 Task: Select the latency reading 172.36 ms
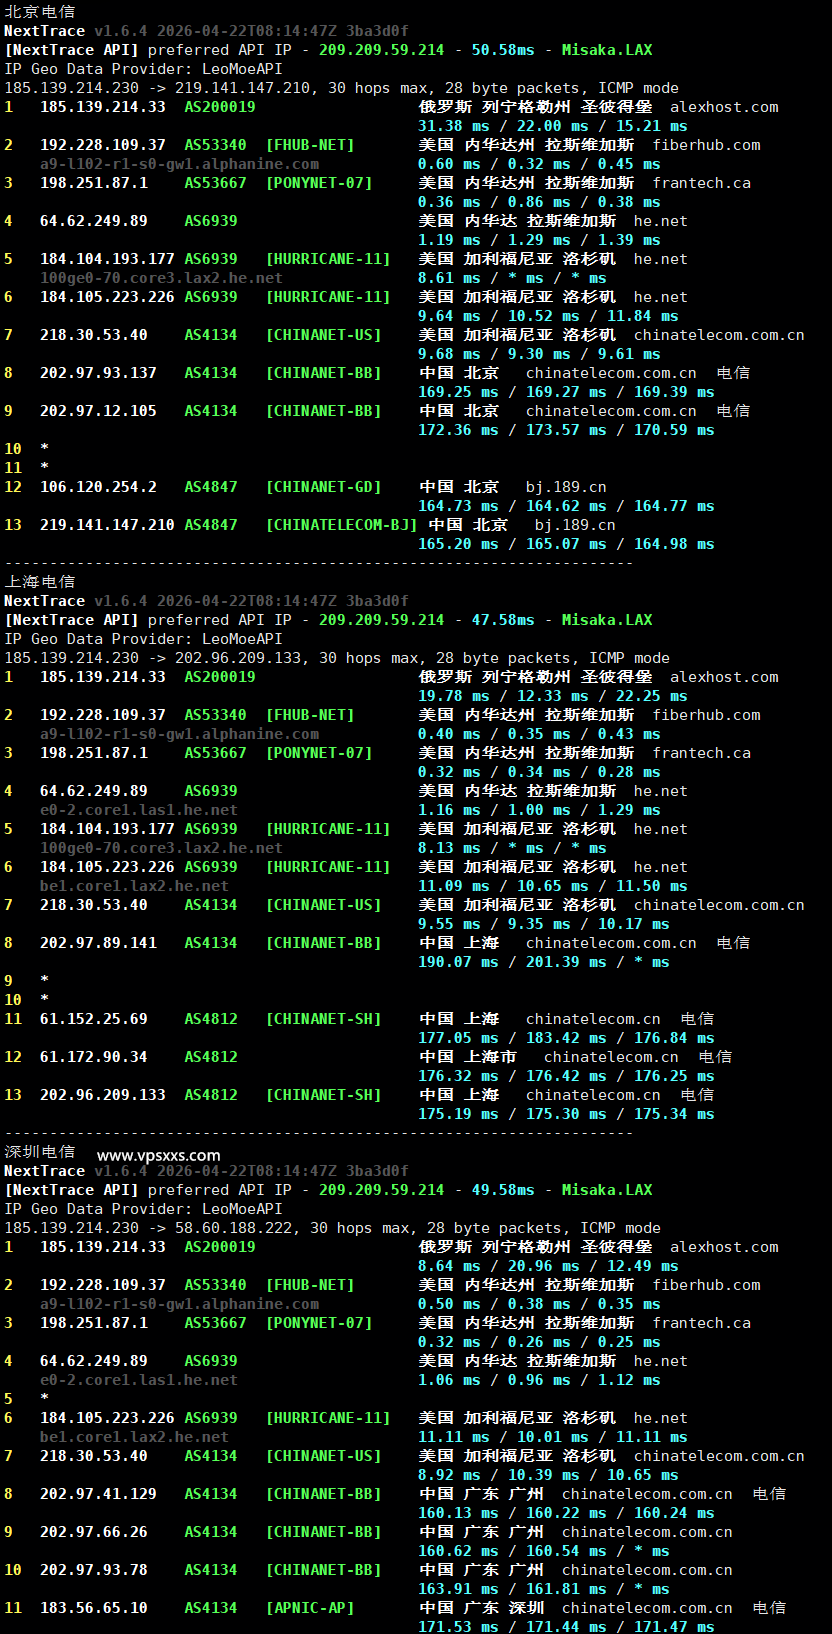tap(458, 430)
